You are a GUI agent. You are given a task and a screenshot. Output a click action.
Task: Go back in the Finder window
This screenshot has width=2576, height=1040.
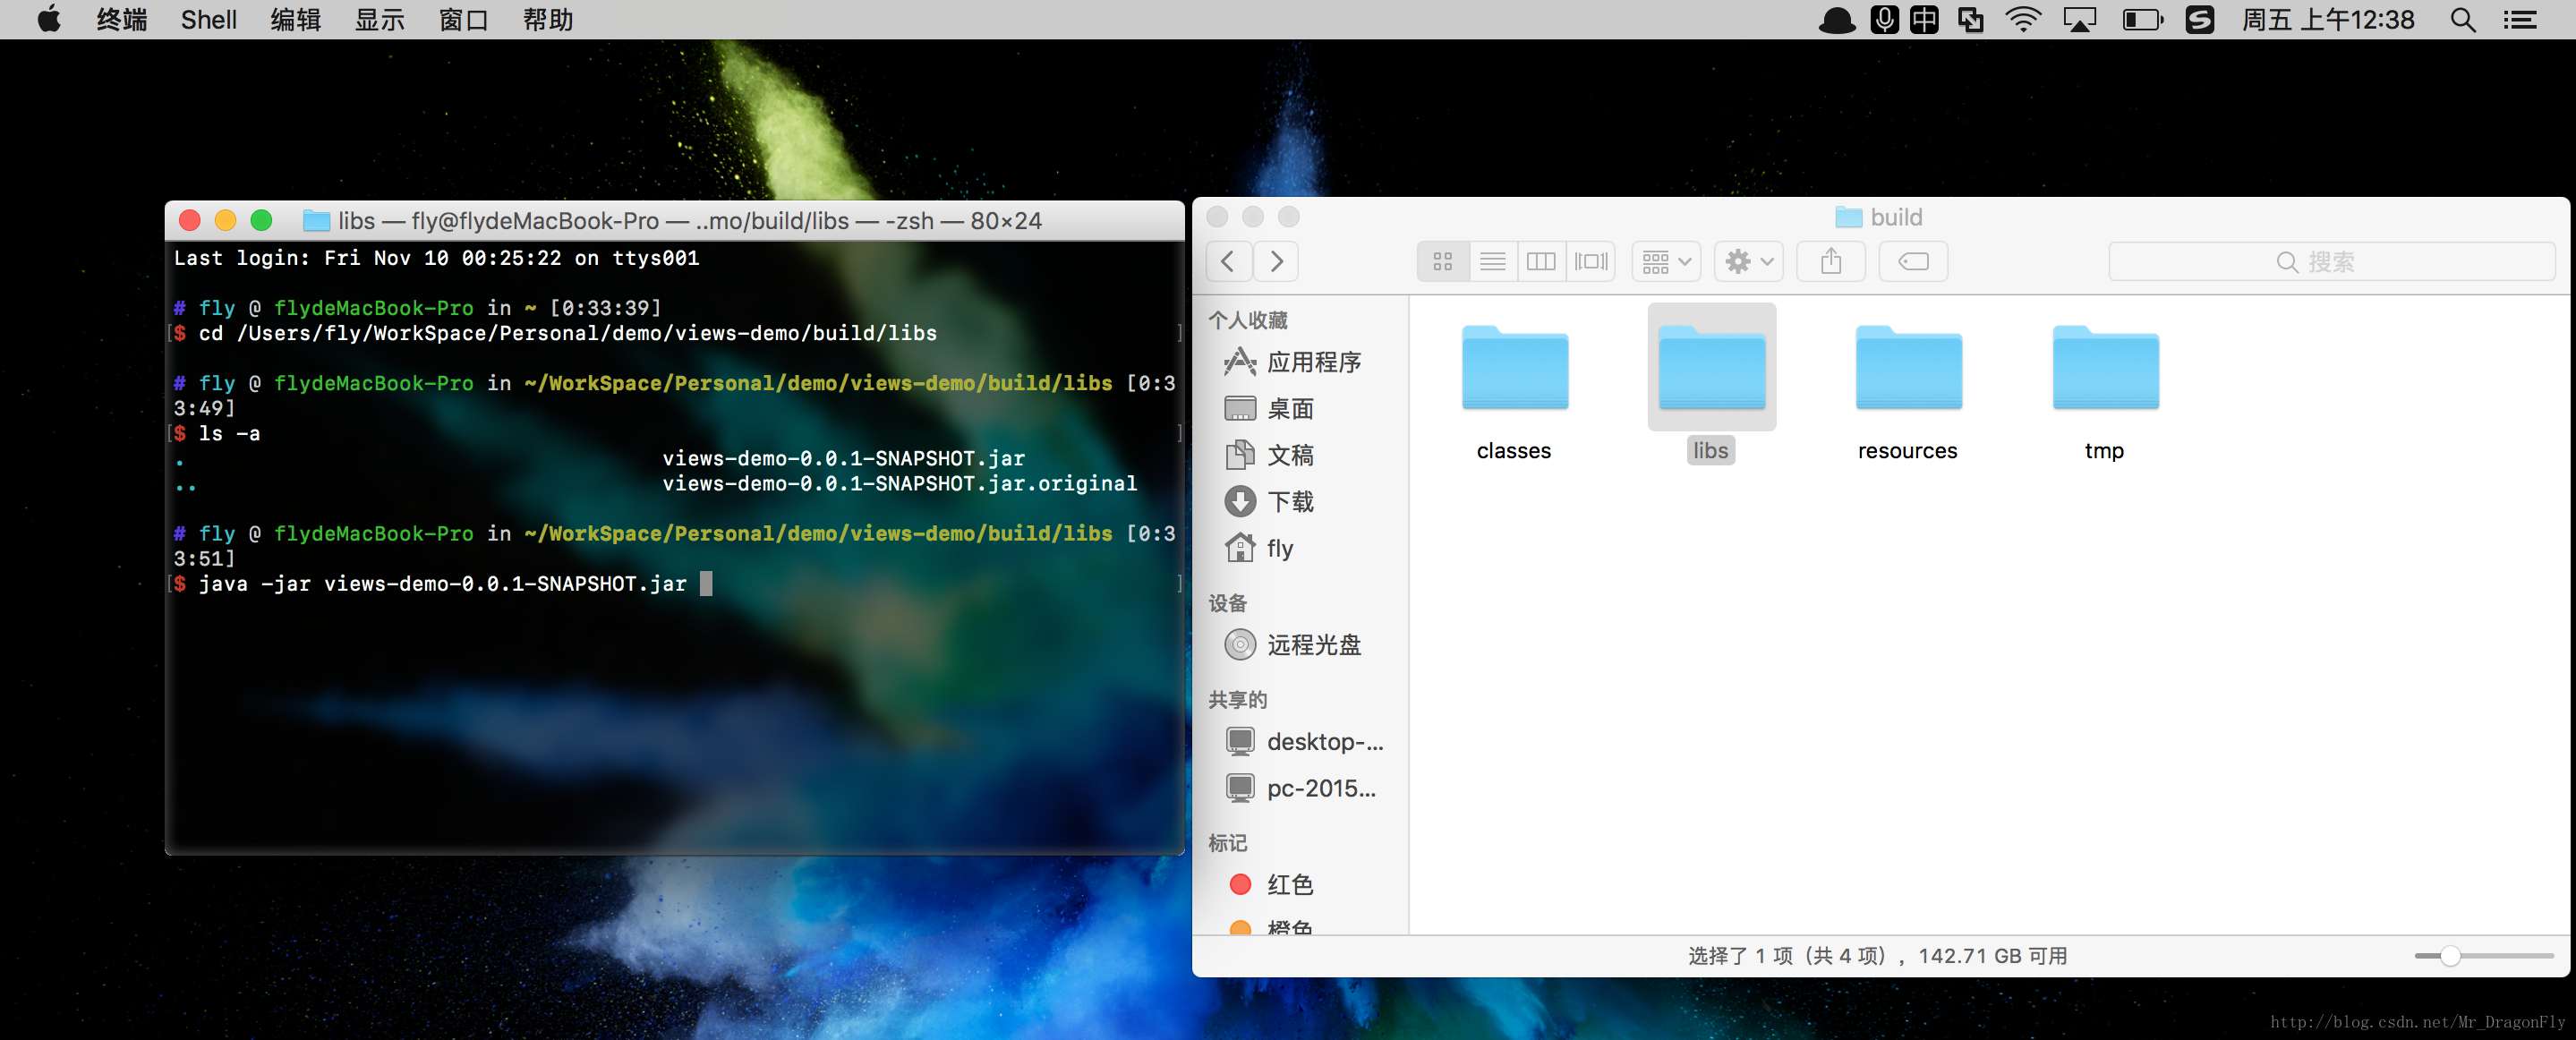tap(1228, 262)
